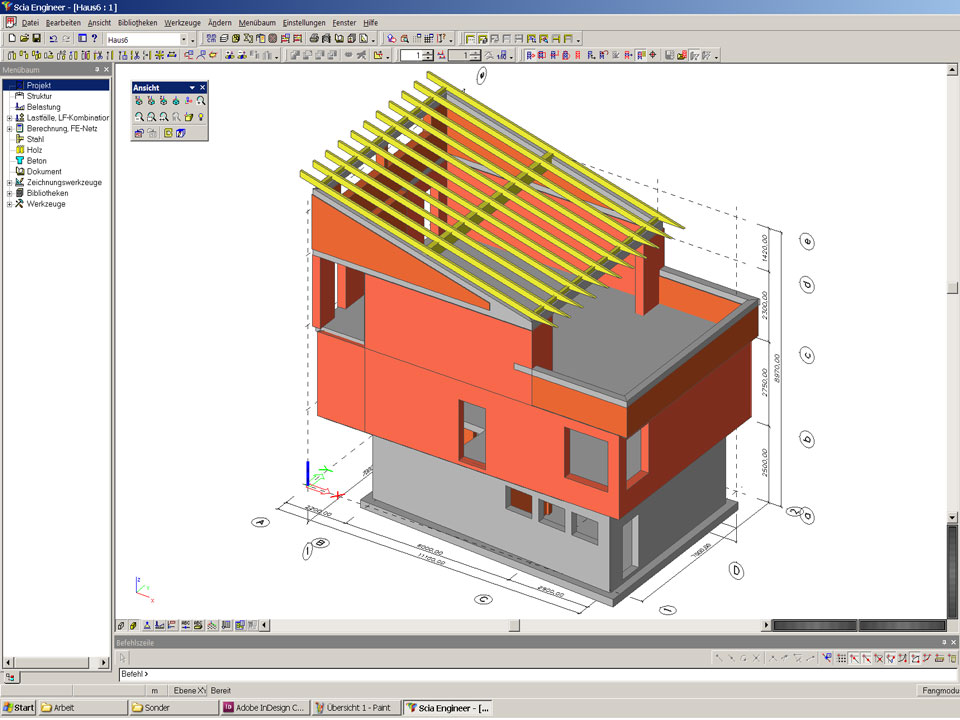Click the horizontal scrollbar thumb below the viewport

pos(514,626)
